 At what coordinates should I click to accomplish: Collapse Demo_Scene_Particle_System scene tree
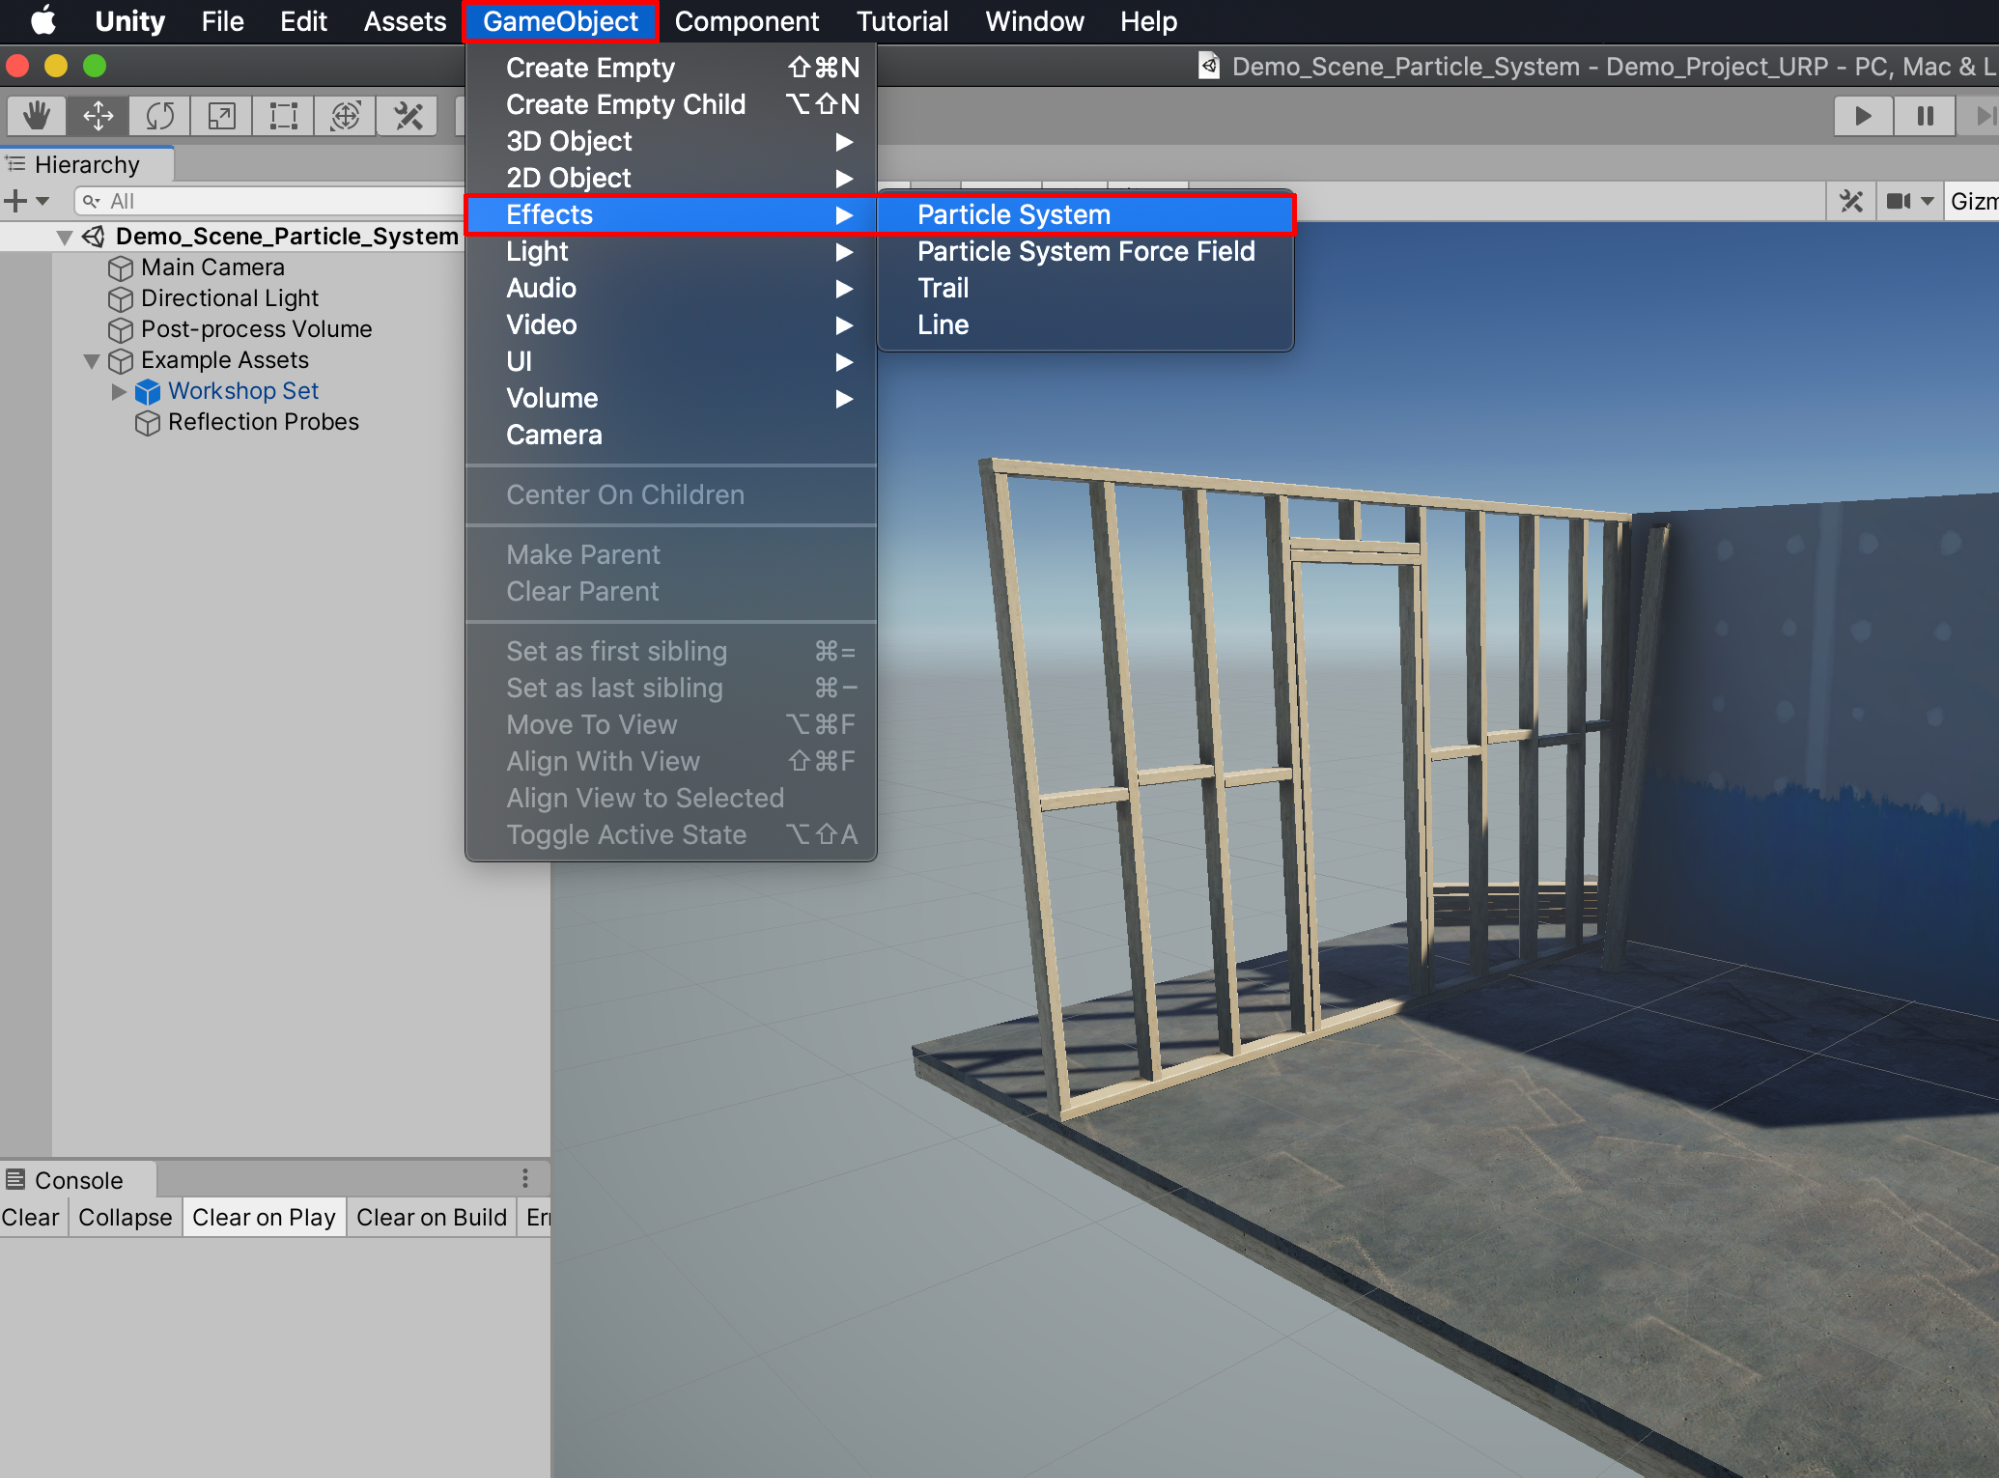pos(65,237)
